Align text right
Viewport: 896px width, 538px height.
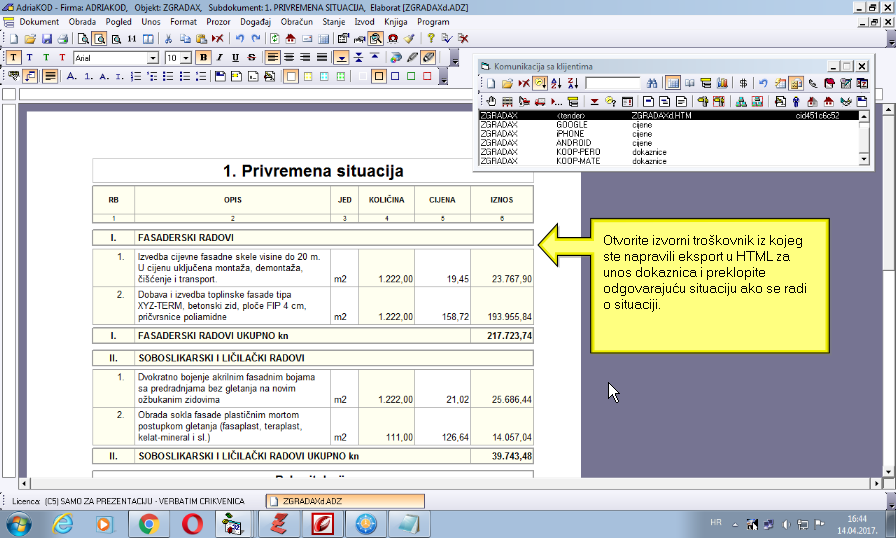click(x=306, y=58)
